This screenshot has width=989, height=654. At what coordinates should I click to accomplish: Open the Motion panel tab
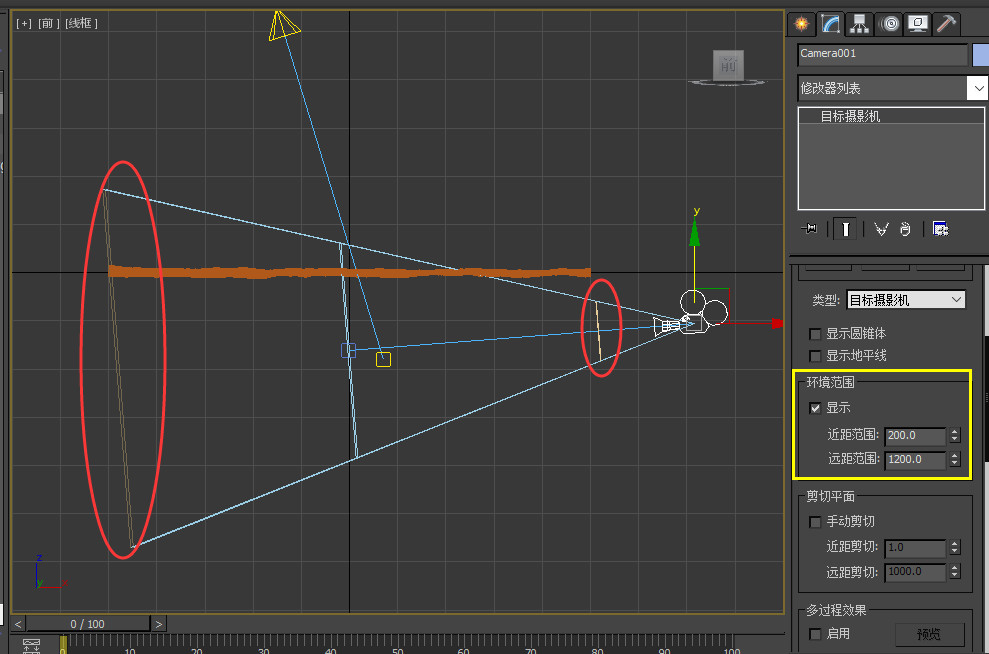[888, 24]
